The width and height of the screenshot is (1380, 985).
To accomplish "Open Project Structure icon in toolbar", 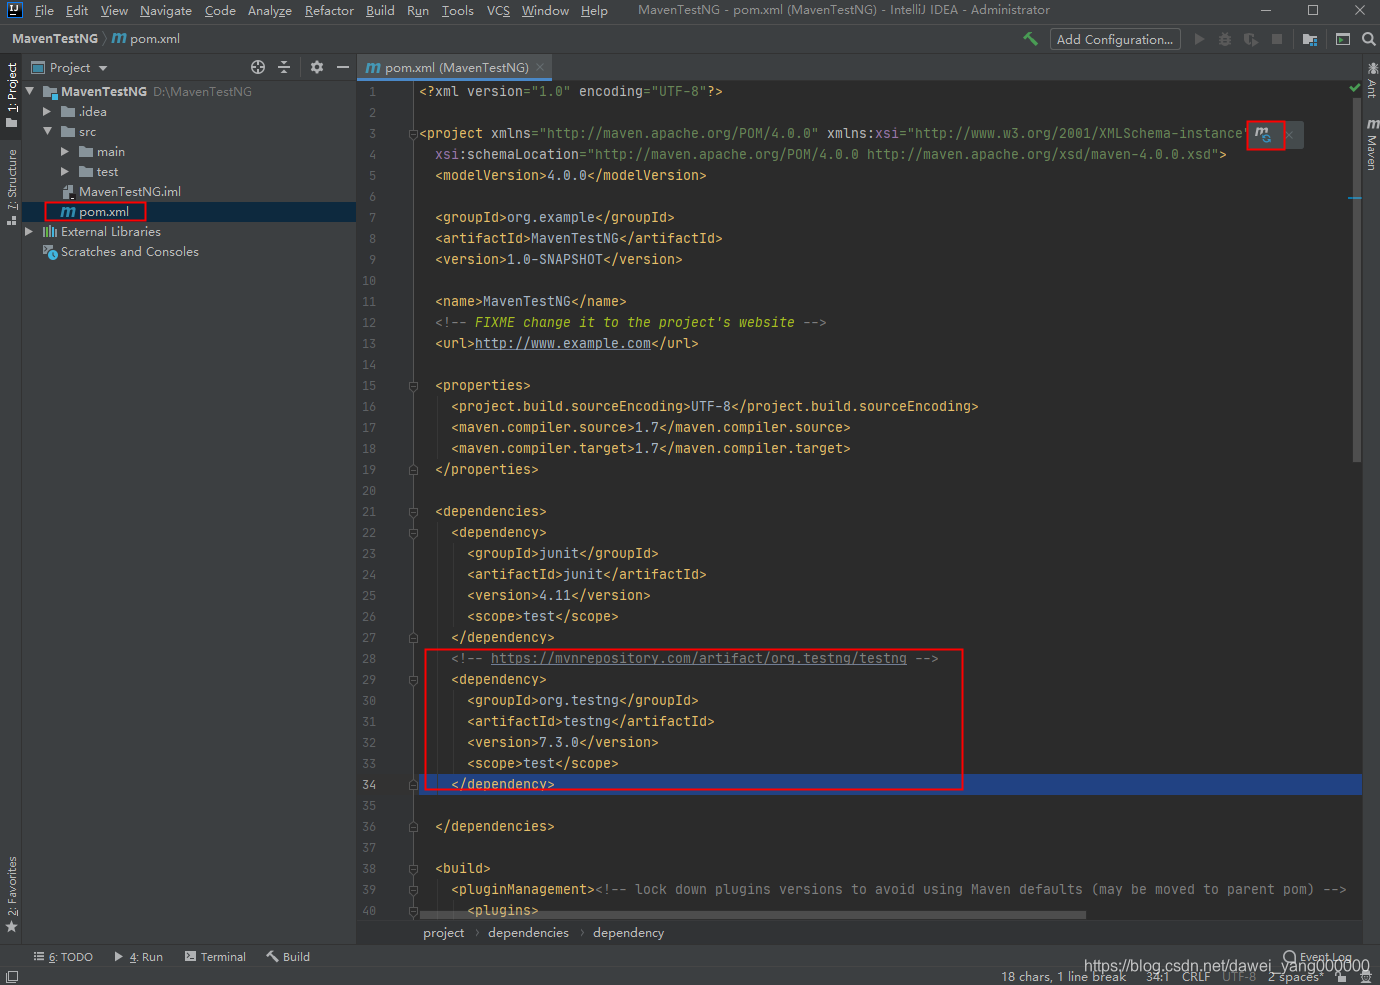I will coord(1310,39).
